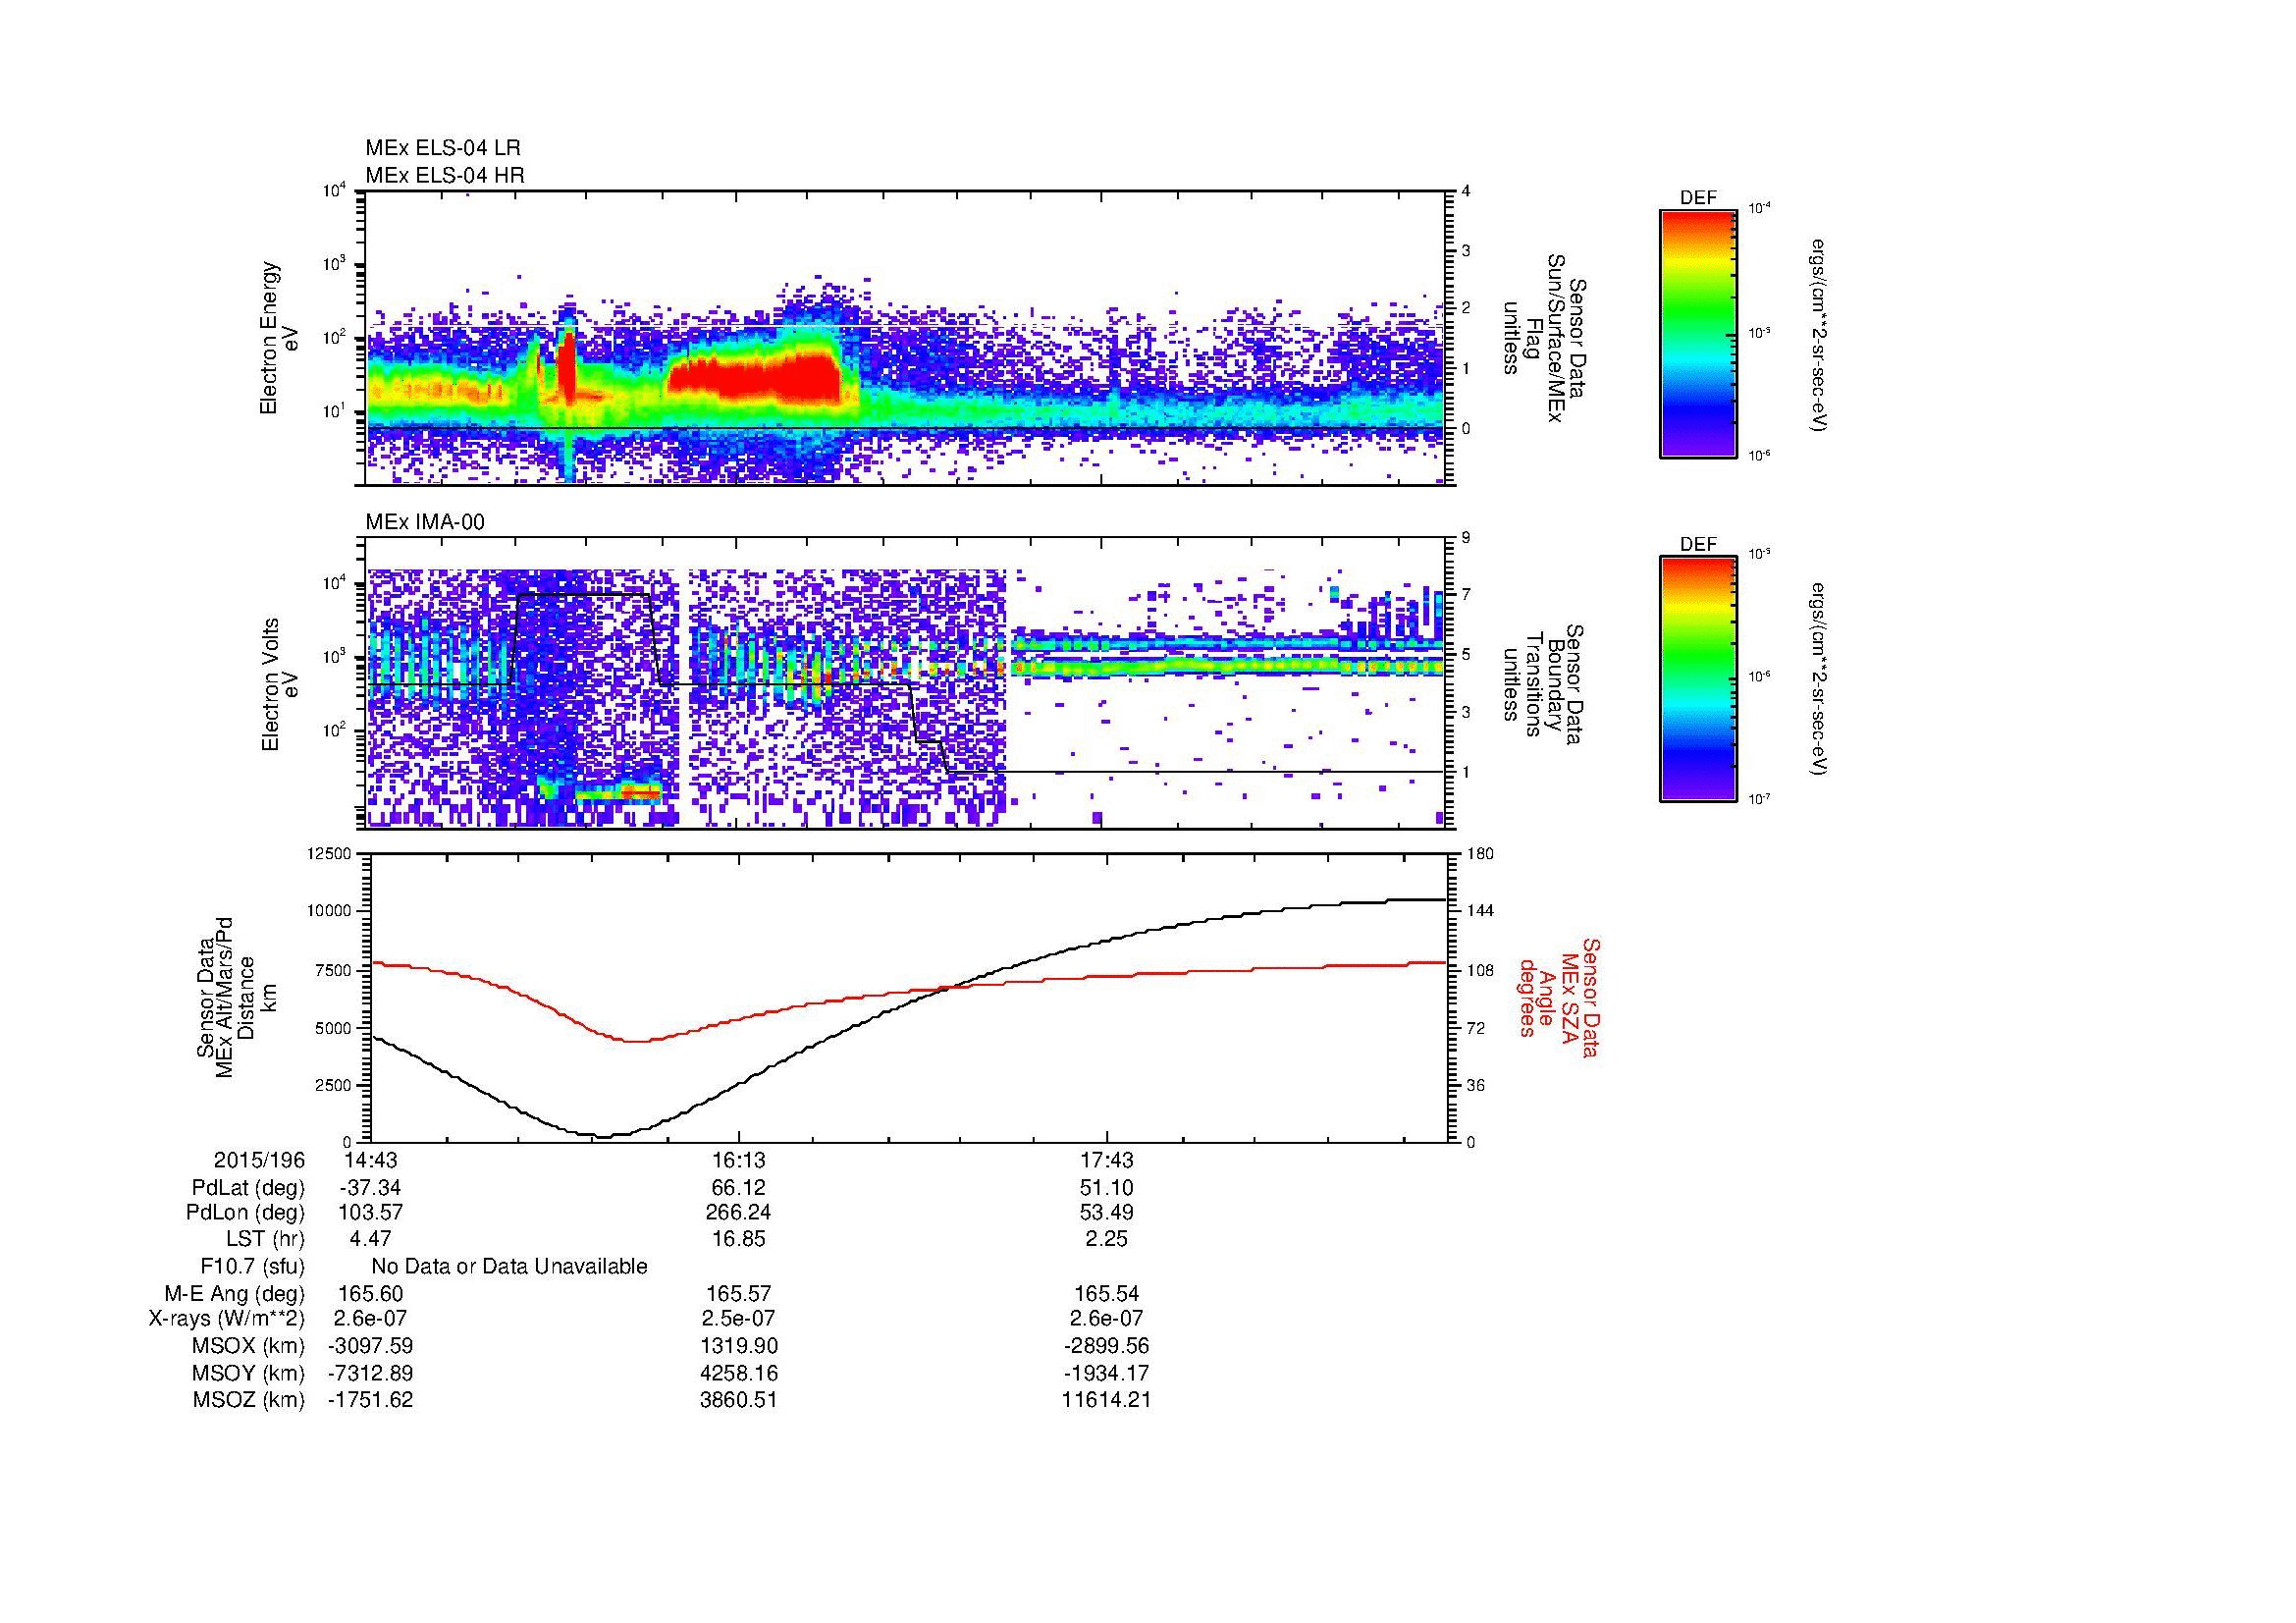Click the time tick label '16:13'
Image resolution: width=2296 pixels, height=1623 pixels.
point(738,1160)
